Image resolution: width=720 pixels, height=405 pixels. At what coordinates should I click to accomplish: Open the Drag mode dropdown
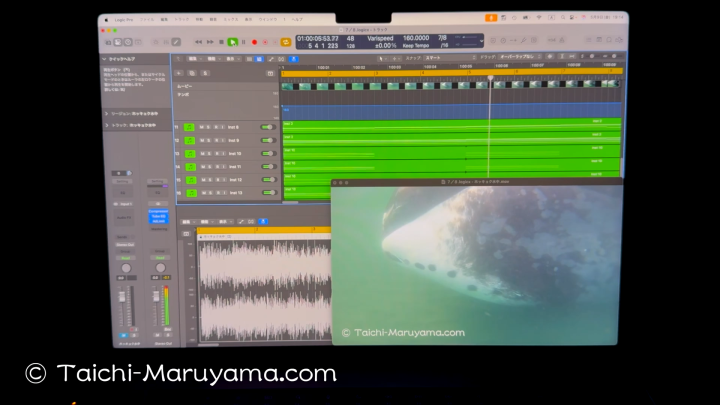(520, 57)
